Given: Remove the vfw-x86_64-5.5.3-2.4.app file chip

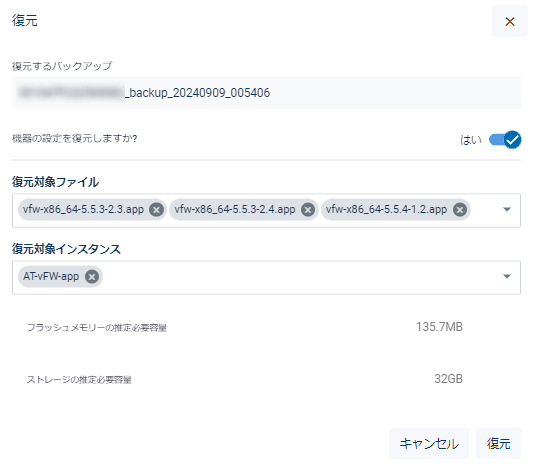Looking at the screenshot, I should tap(308, 209).
